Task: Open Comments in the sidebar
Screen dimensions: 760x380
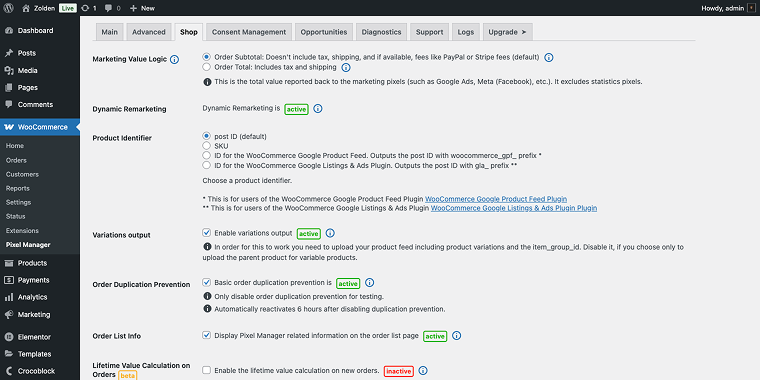Action: click(40, 104)
